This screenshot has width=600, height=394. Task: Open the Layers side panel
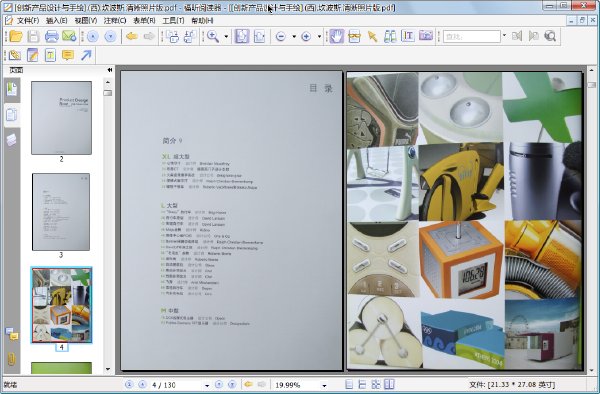(x=12, y=140)
